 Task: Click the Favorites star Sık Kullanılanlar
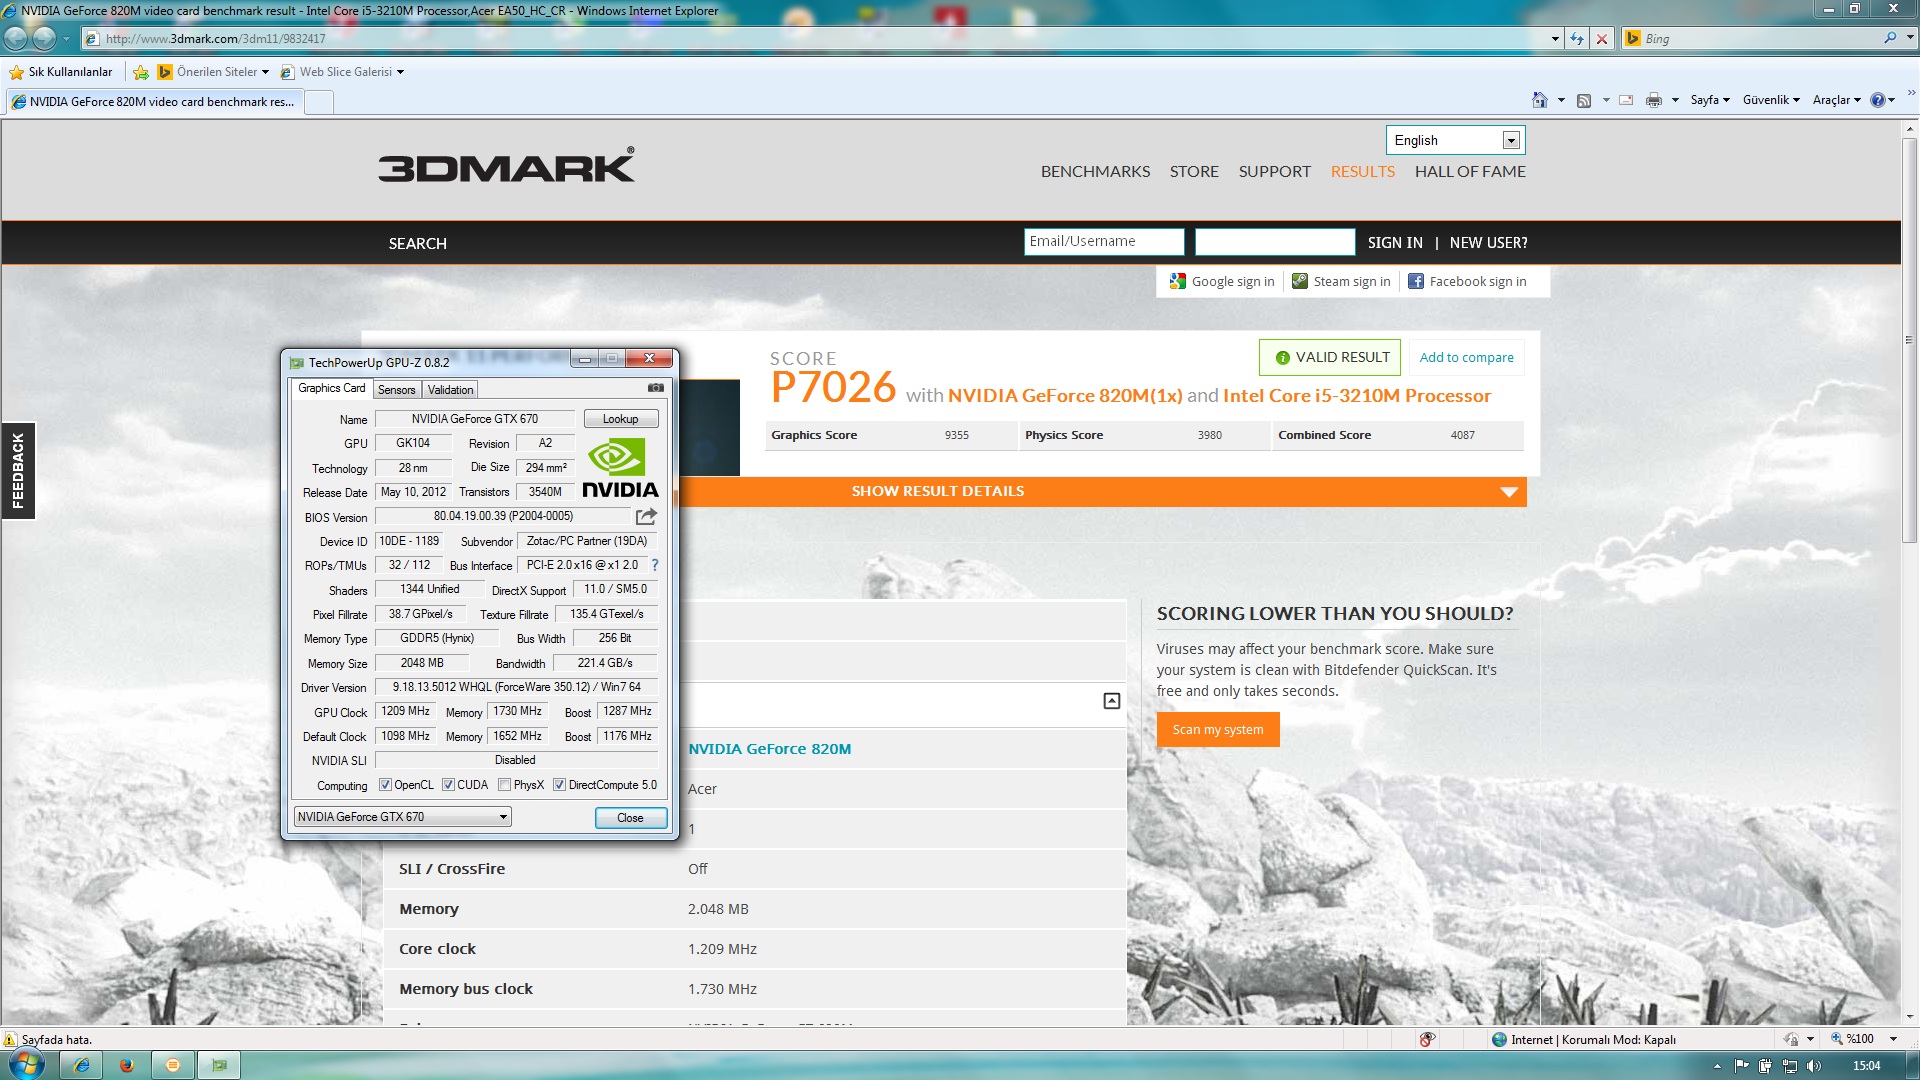coord(61,72)
